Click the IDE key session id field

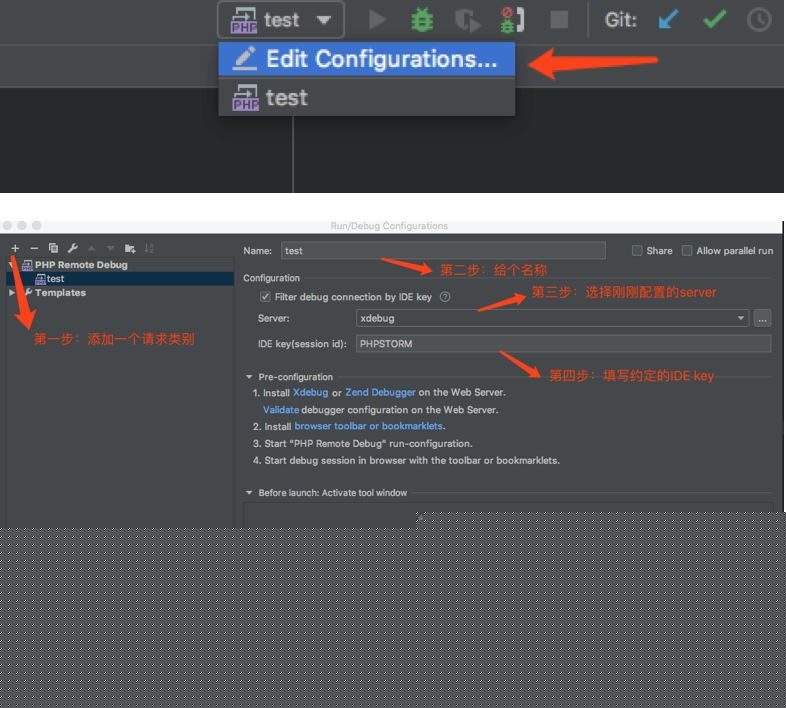[562, 344]
